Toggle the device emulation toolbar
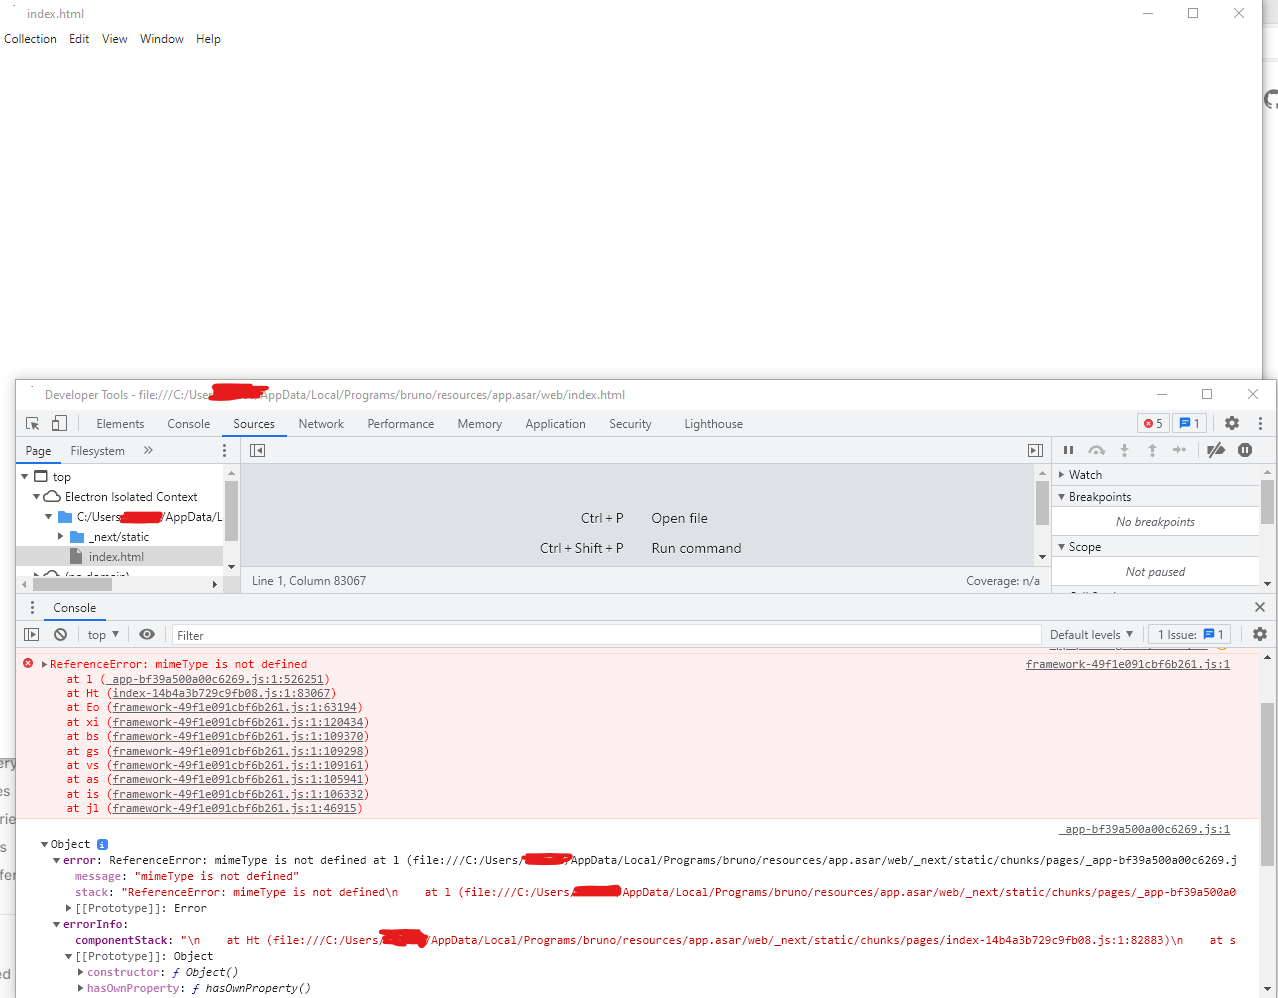Viewport: 1278px width, 998px height. click(59, 423)
